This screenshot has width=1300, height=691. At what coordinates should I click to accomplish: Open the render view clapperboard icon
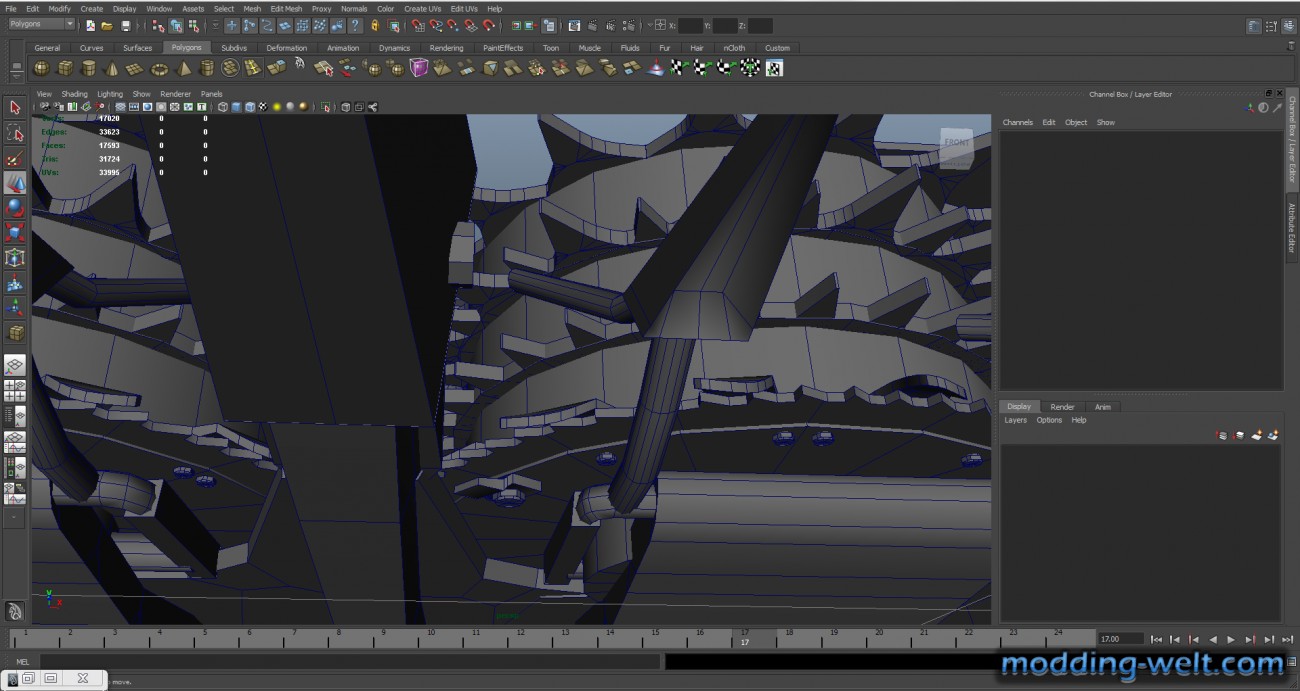[574, 25]
